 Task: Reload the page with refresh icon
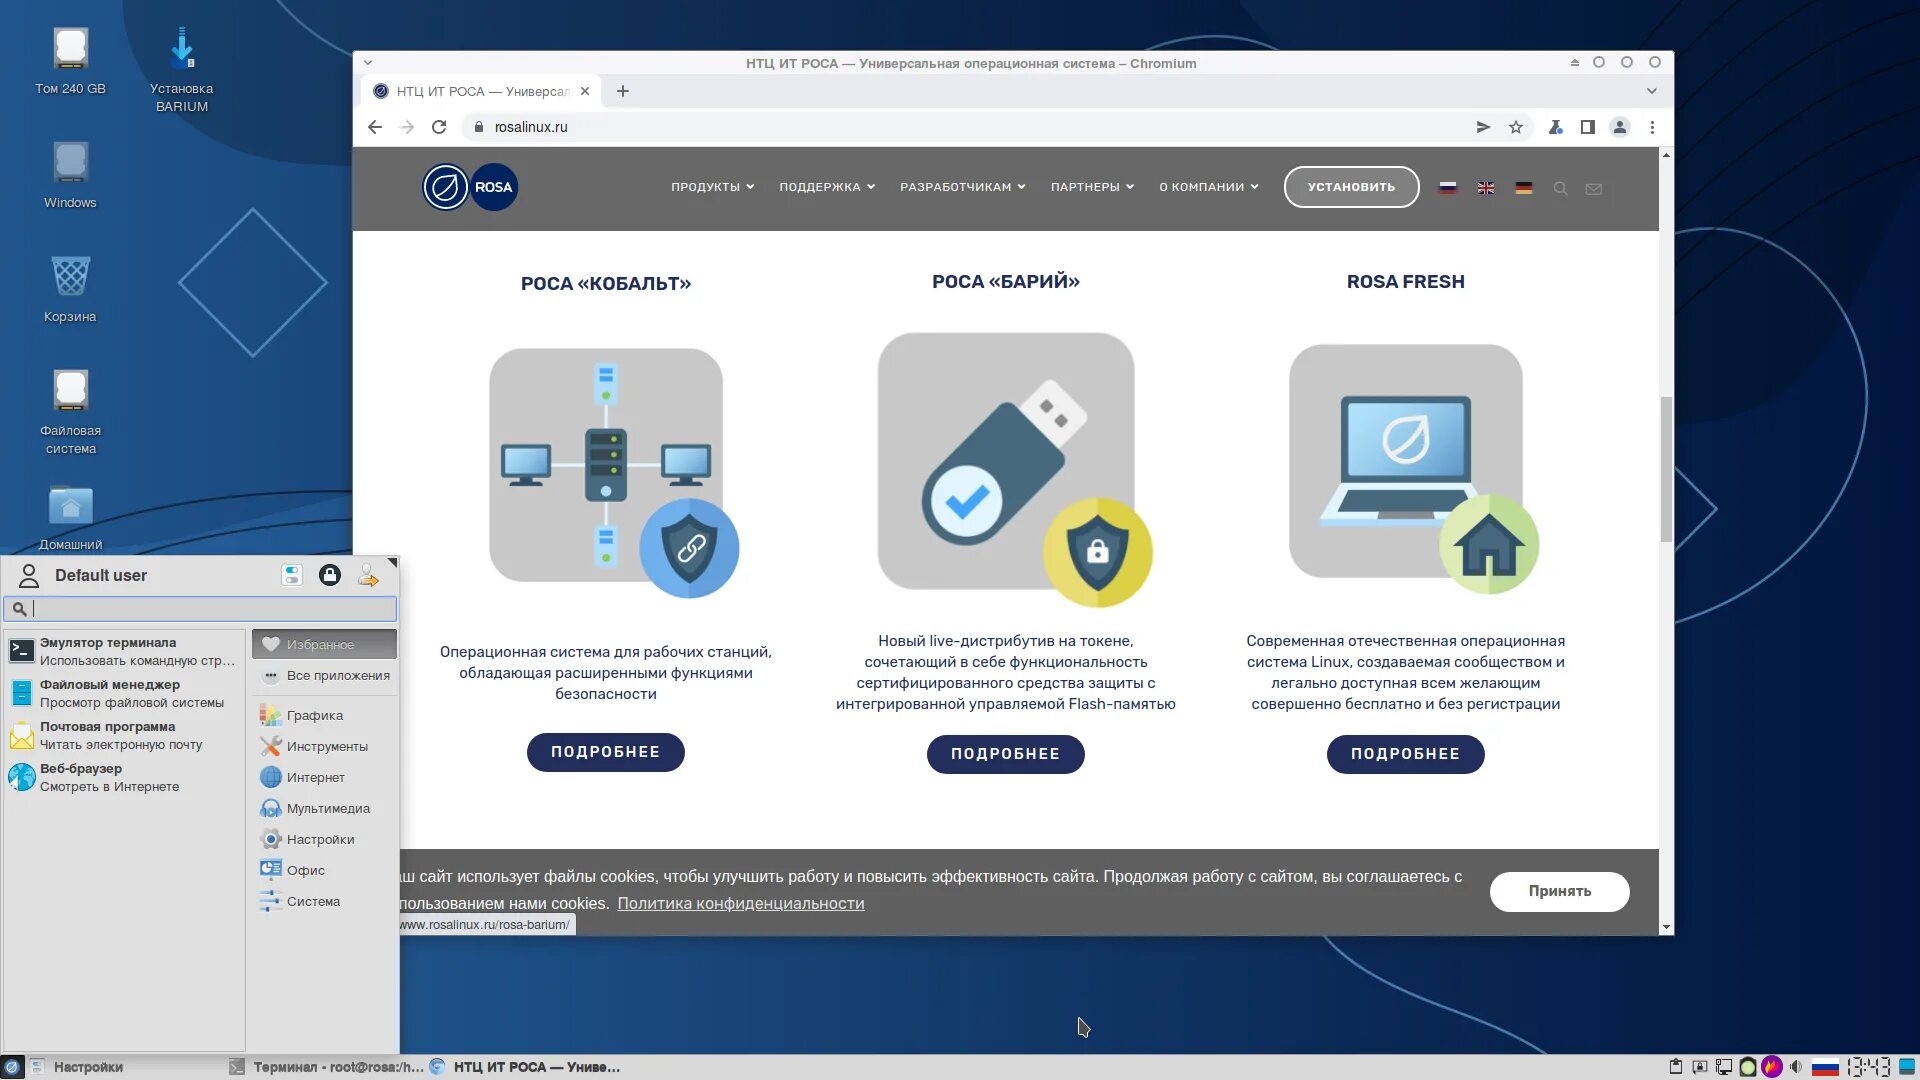pos(439,127)
